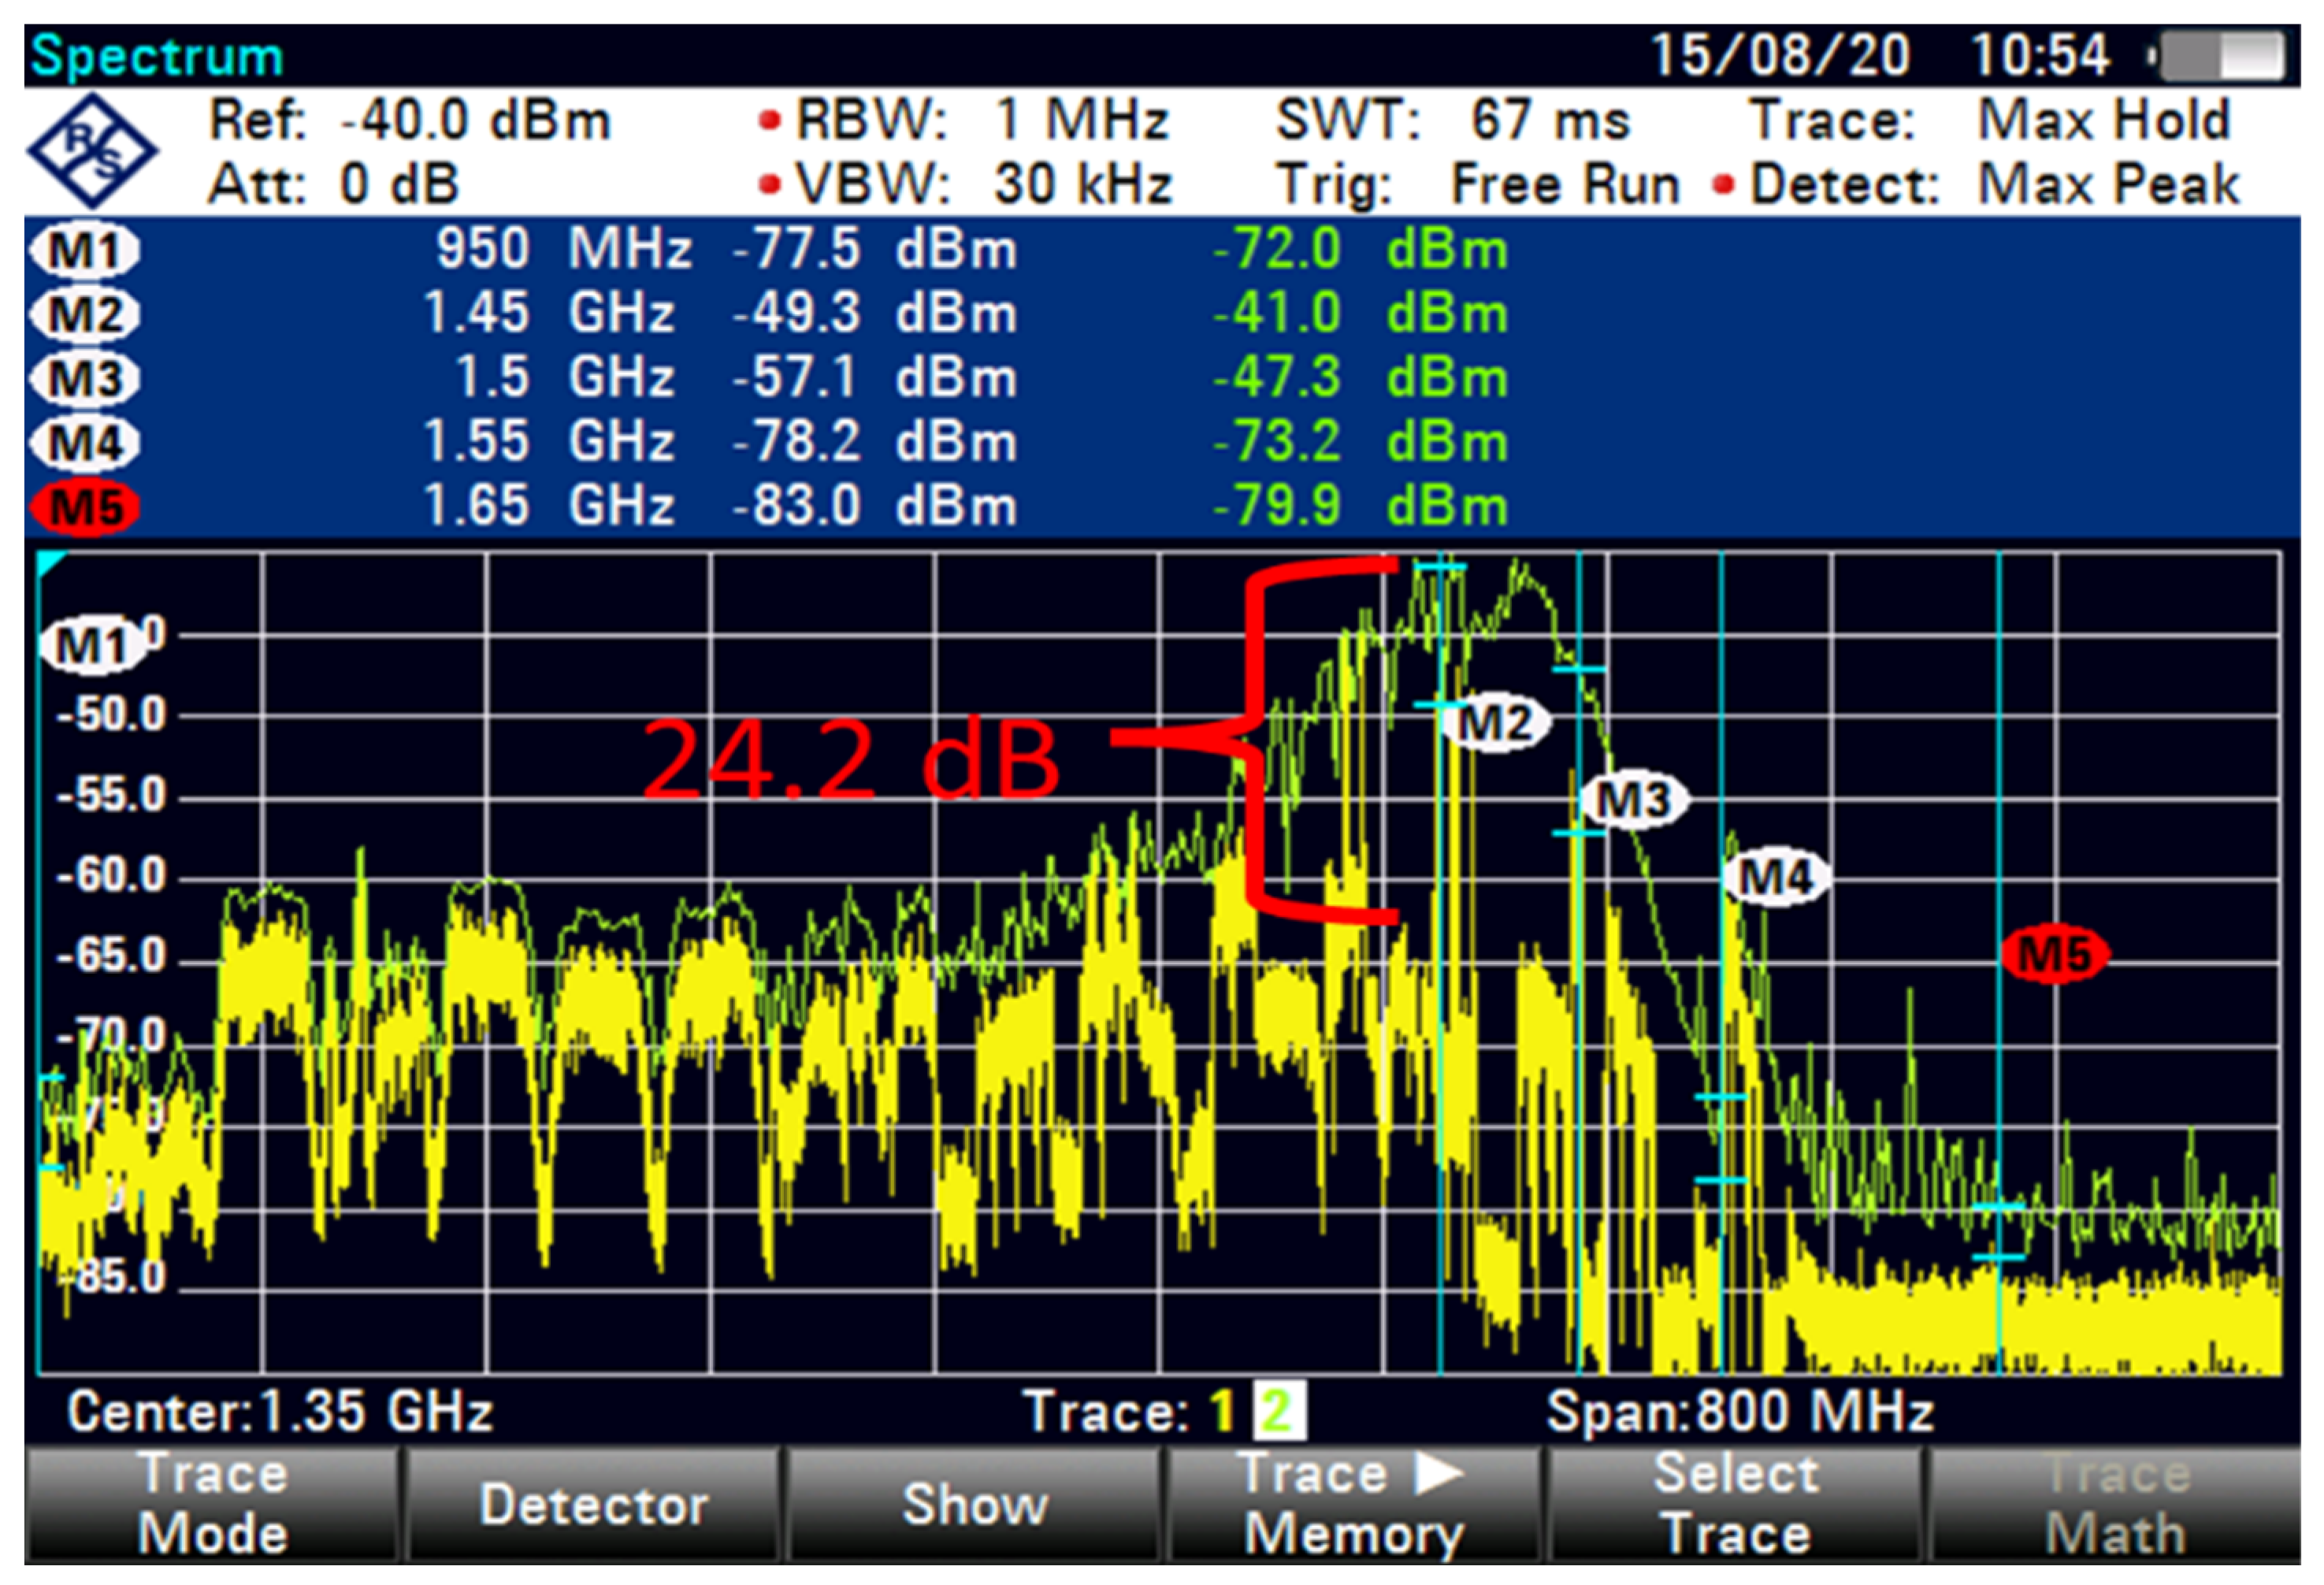Select the M4 marker badge in table
2324x1585 pixels.
(86, 443)
